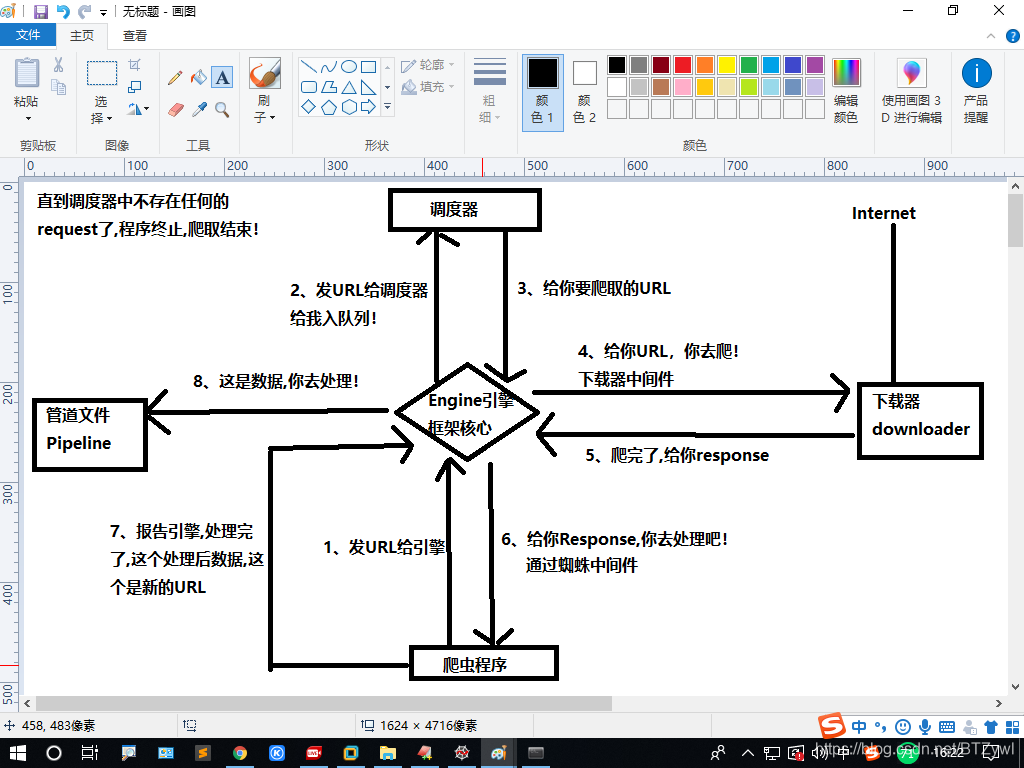
Task: Select the Eraser tool
Action: (176, 109)
